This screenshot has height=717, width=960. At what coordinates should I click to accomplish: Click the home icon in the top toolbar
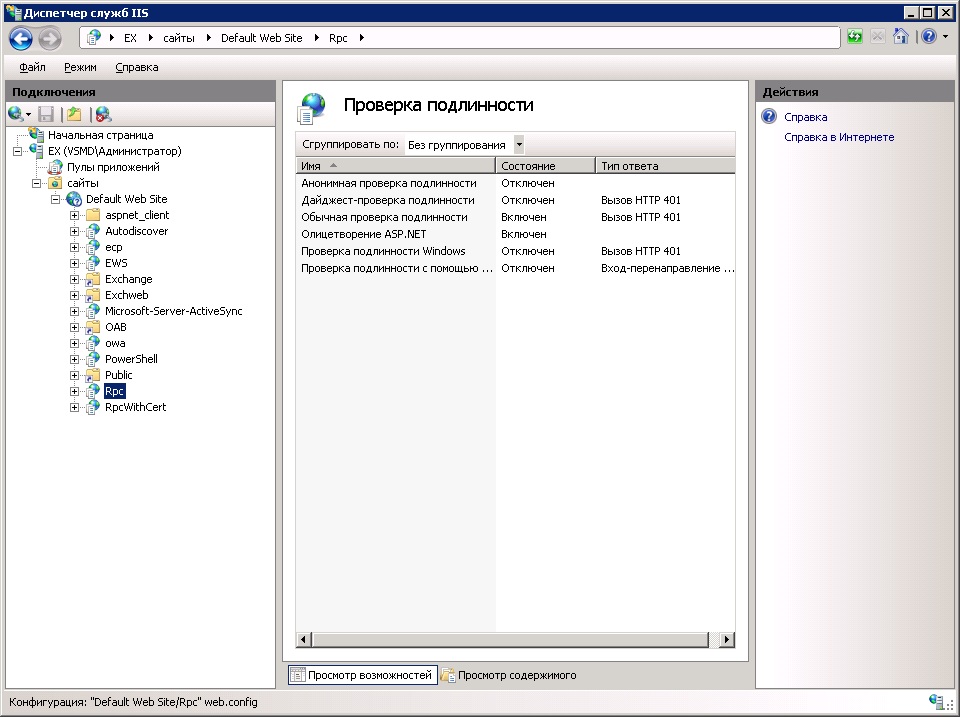coord(901,37)
